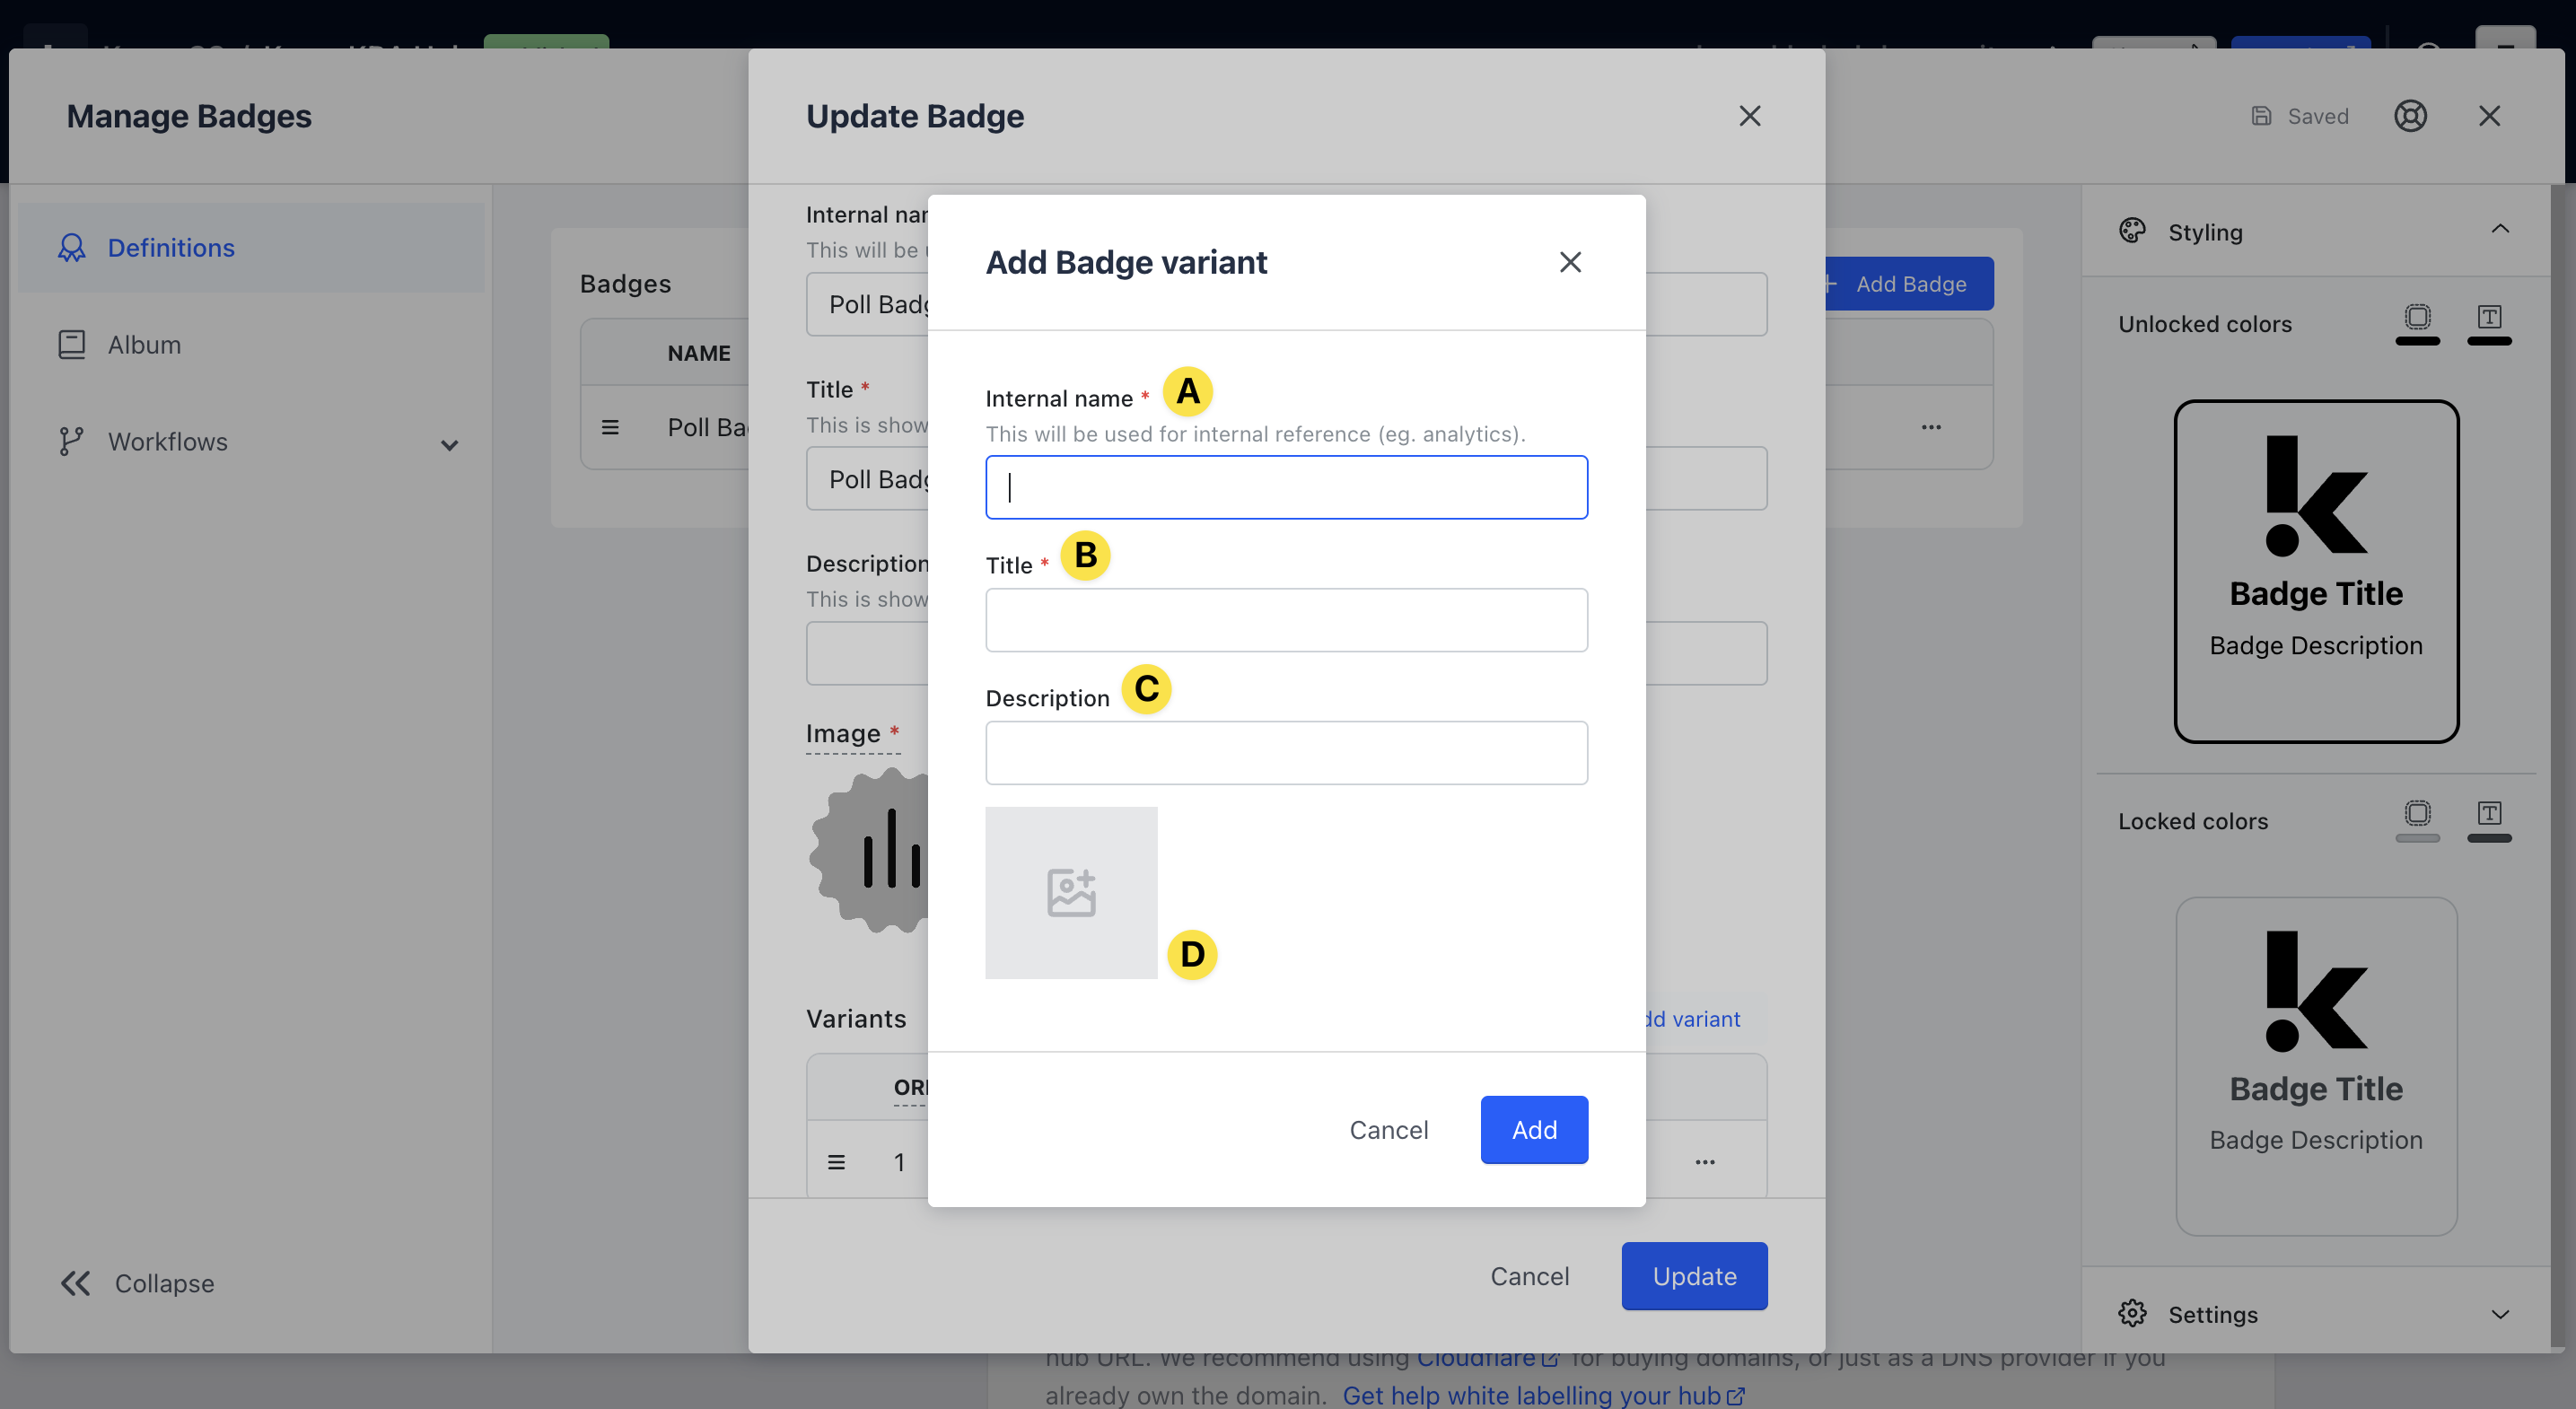
Task: Cancel the Add Badge variant dialog
Action: point(1388,1130)
